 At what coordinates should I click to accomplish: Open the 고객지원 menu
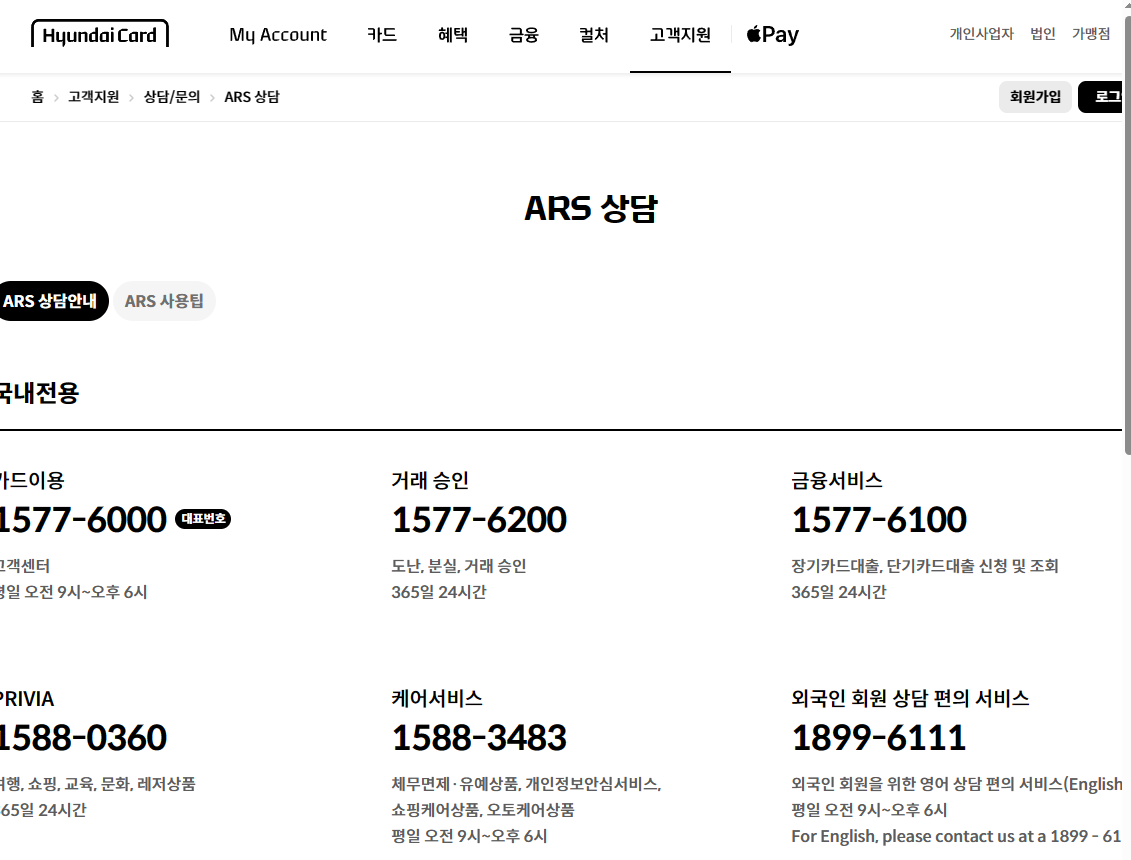point(680,35)
